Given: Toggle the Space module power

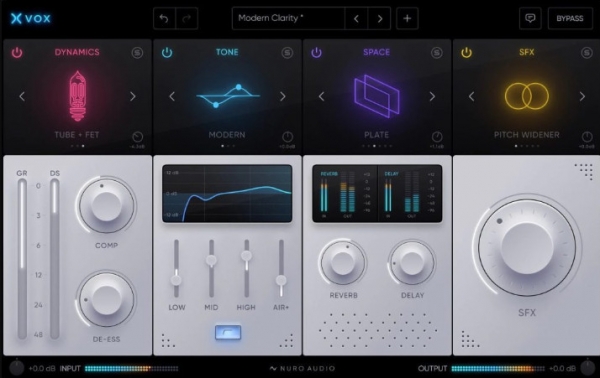Looking at the screenshot, I should point(316,52).
